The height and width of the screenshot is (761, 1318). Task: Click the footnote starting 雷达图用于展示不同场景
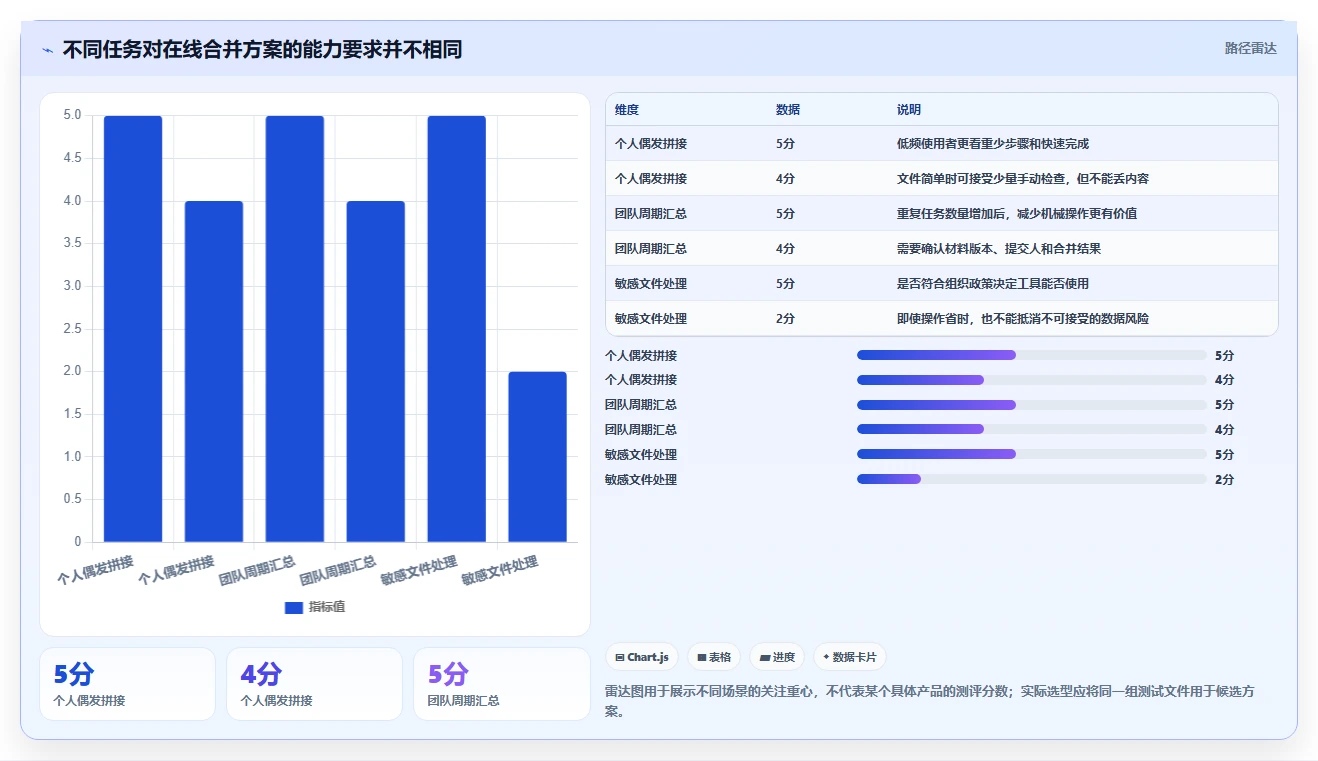pos(930,701)
